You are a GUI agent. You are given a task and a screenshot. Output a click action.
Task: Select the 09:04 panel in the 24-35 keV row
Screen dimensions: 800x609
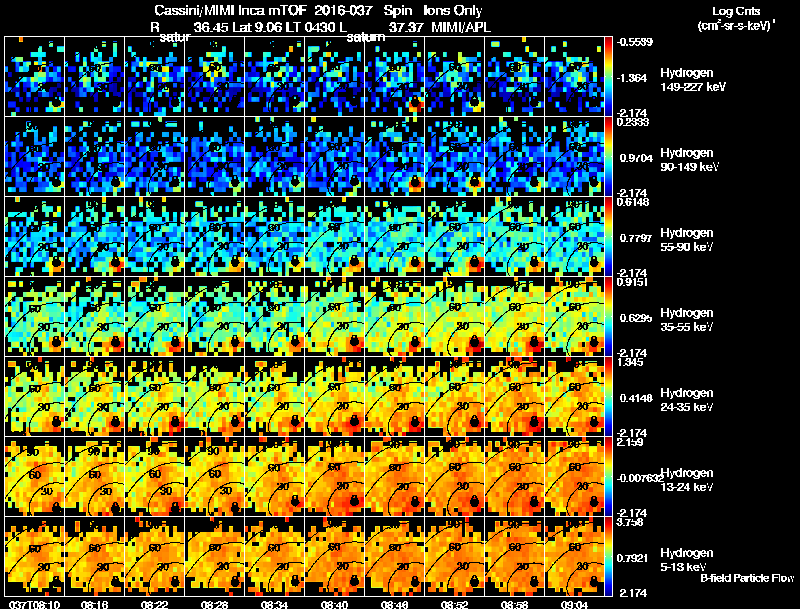coord(574,396)
